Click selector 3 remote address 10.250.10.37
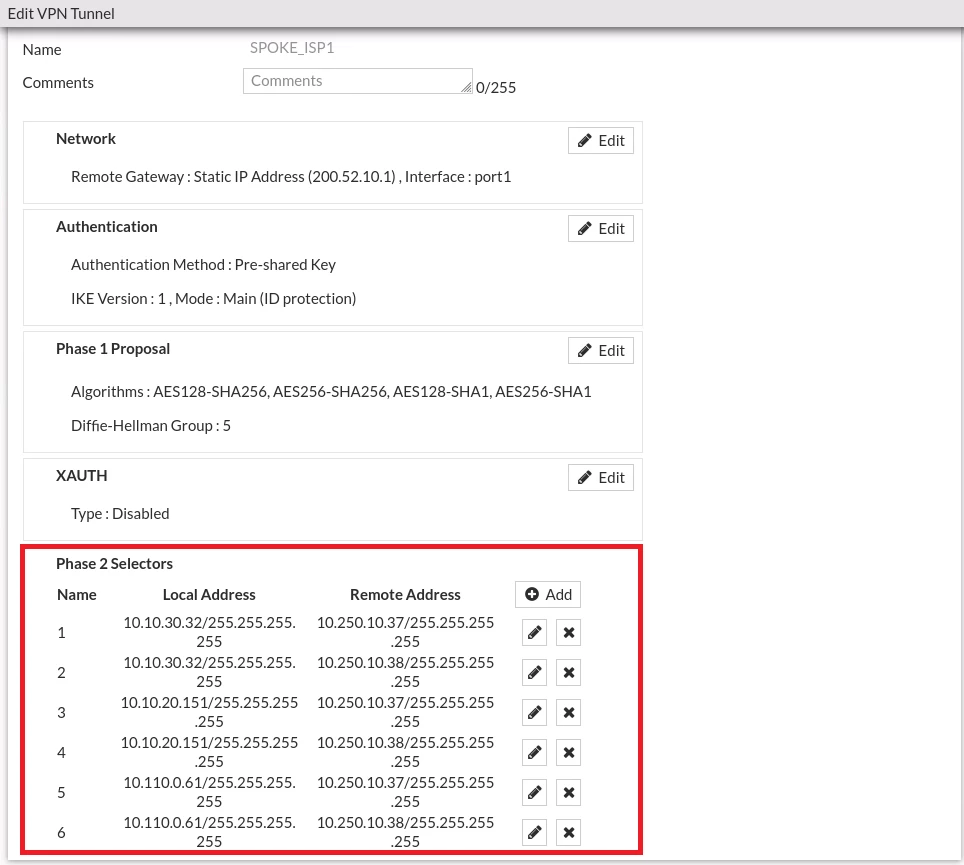The width and height of the screenshot is (964, 865). click(405, 712)
